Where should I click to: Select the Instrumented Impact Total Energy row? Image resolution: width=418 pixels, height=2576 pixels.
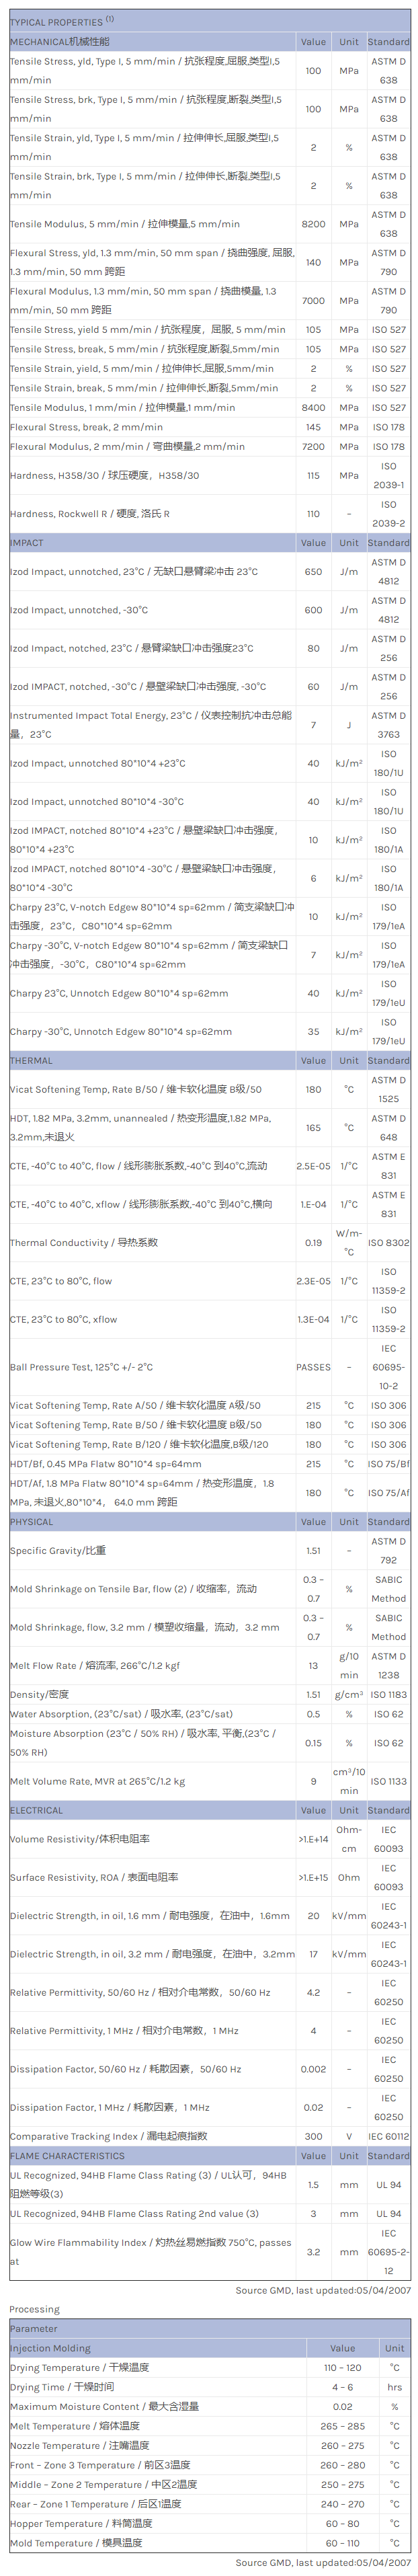click(x=150, y=725)
